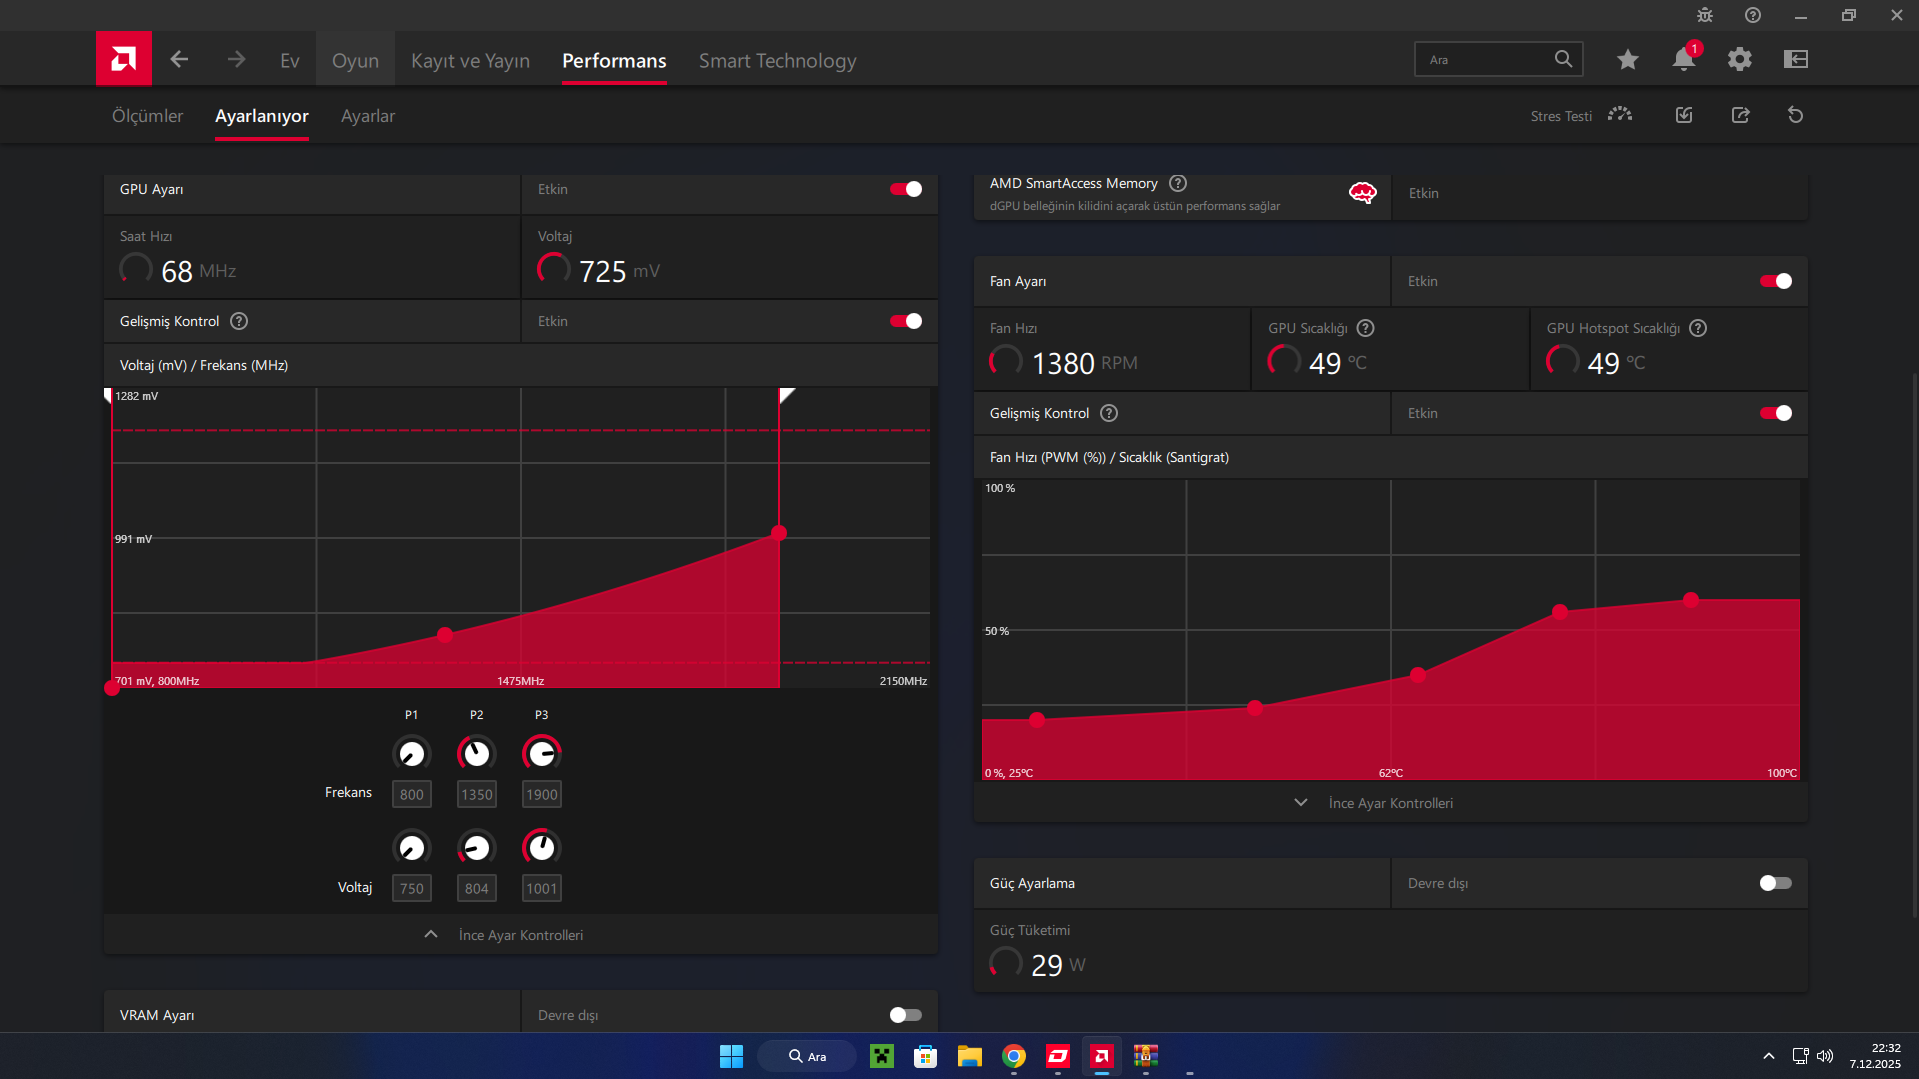Open the Smart Technology tab

click(778, 61)
